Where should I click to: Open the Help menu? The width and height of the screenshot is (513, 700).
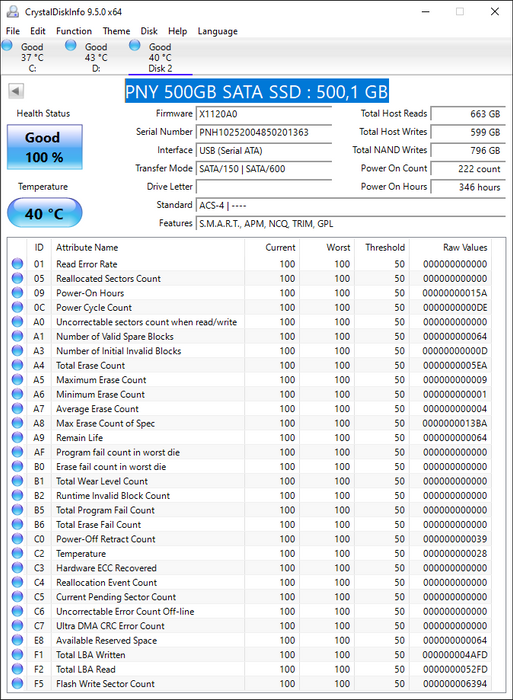click(x=177, y=31)
